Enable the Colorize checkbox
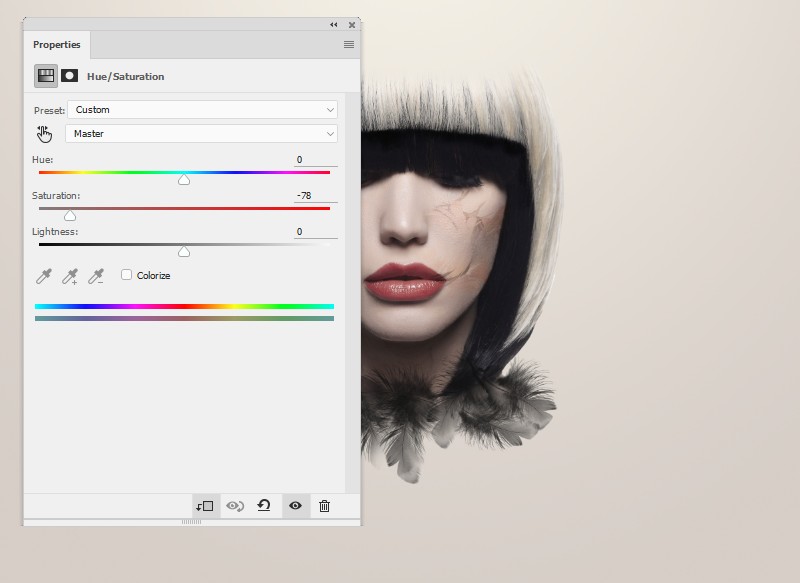This screenshot has width=800, height=583. coord(127,275)
